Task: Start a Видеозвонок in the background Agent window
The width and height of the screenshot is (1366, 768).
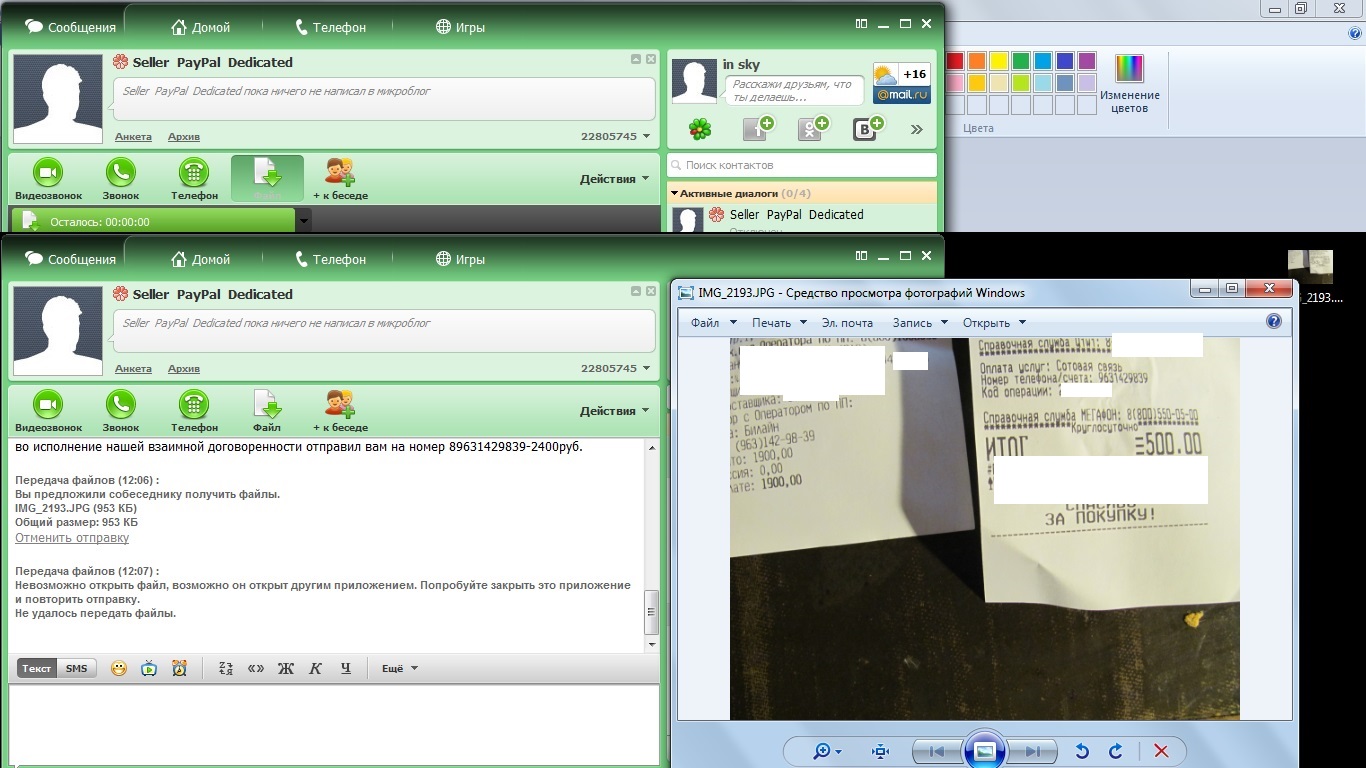Action: (x=48, y=179)
